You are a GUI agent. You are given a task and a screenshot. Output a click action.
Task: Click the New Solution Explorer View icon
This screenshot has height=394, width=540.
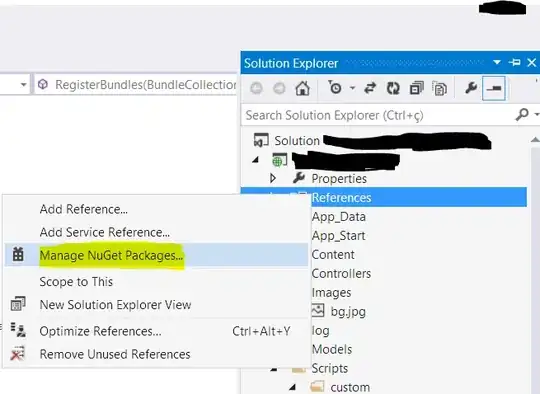18,304
